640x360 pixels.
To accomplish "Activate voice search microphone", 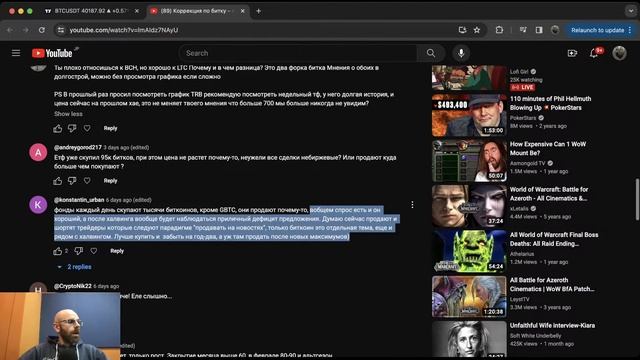I will click(x=461, y=53).
